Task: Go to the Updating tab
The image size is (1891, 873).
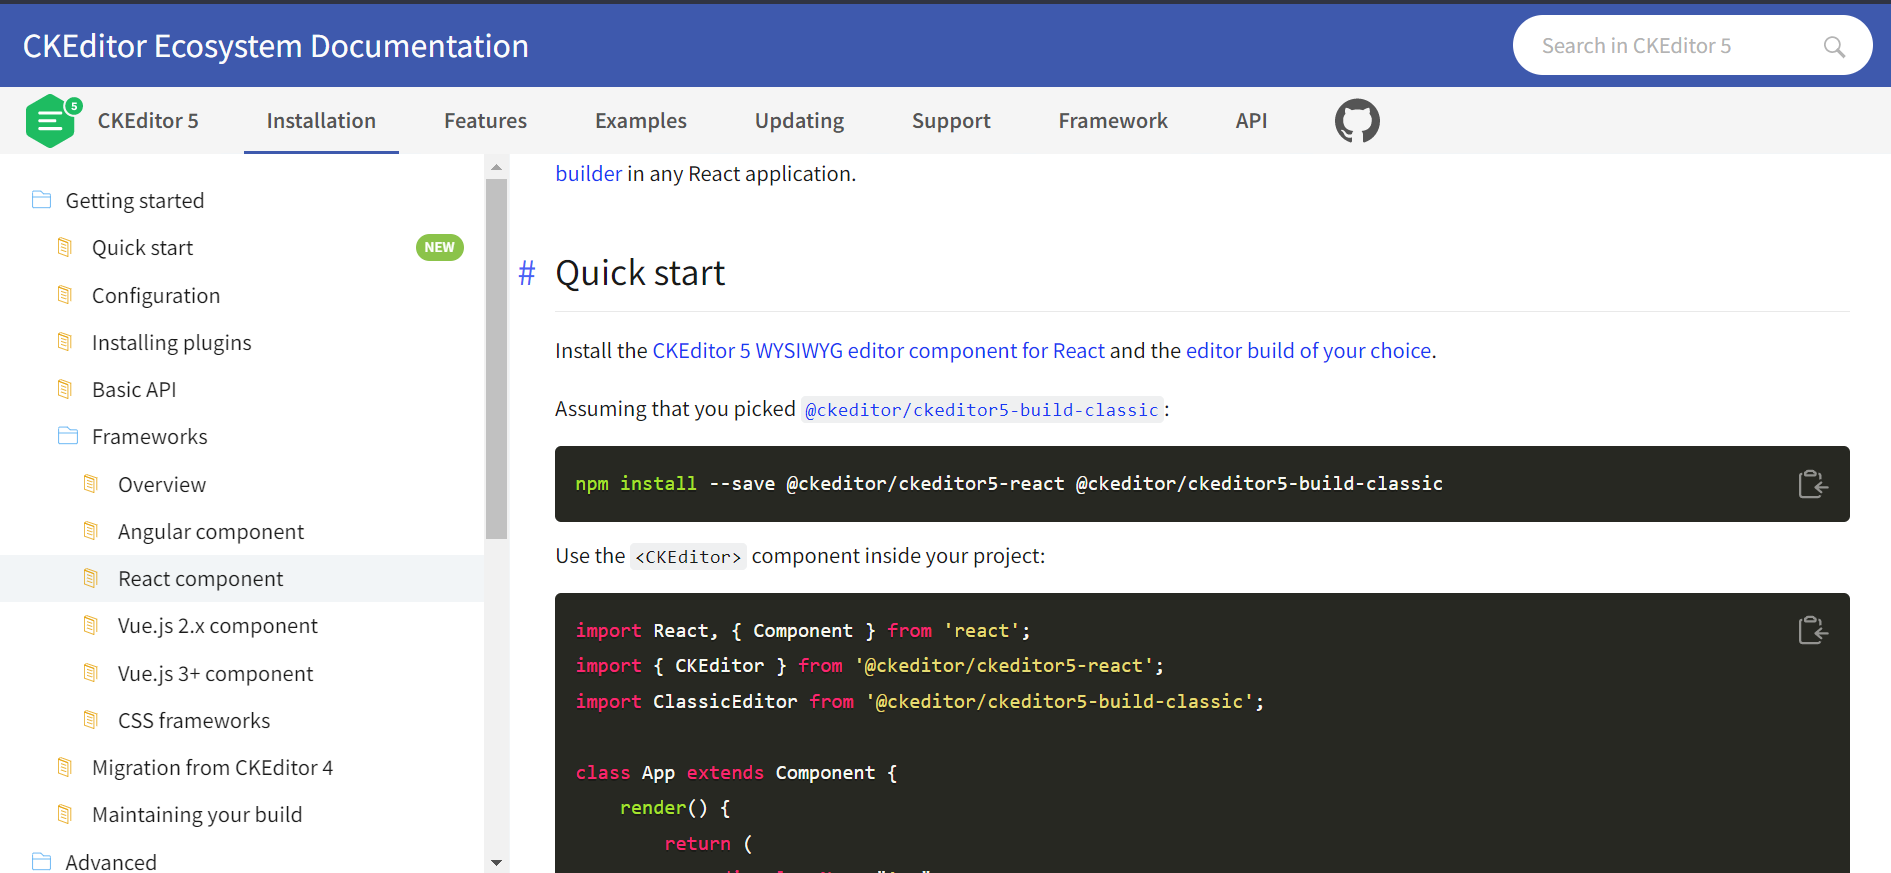Action: tap(799, 121)
